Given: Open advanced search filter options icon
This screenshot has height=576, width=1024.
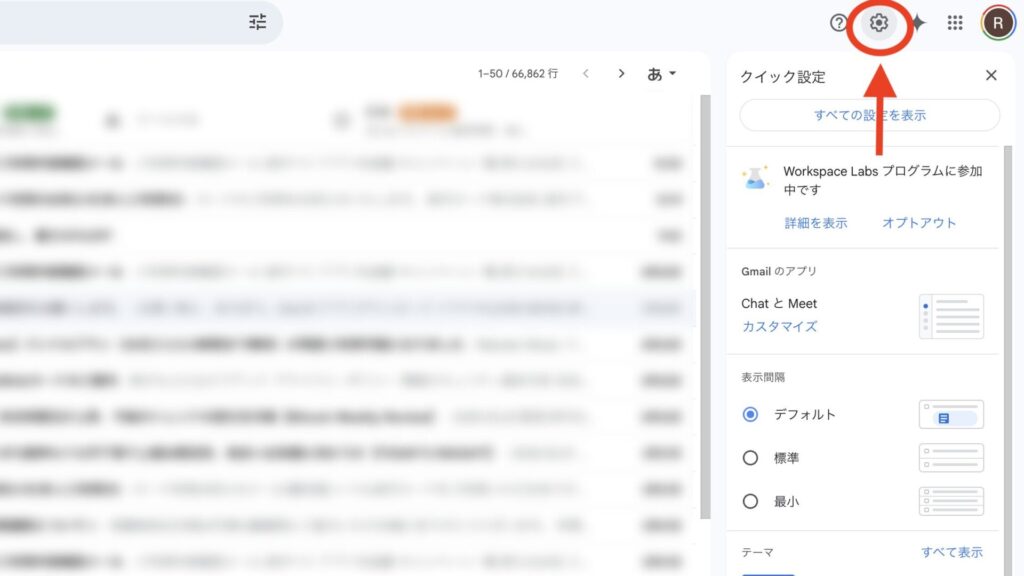Looking at the screenshot, I should click(x=257, y=21).
